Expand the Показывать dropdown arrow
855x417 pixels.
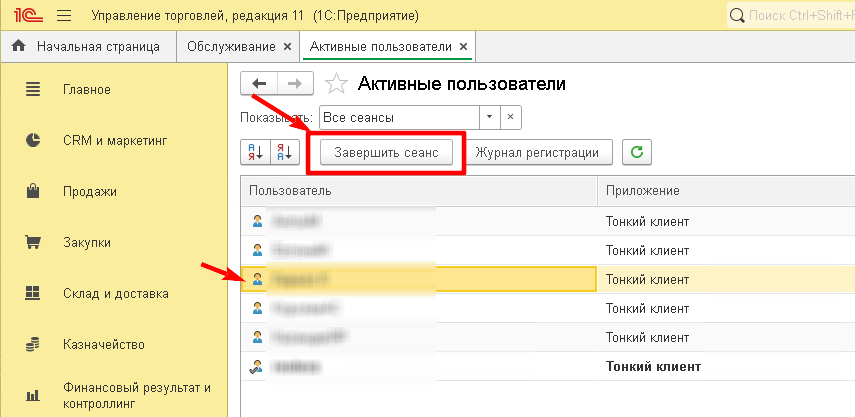[x=489, y=117]
